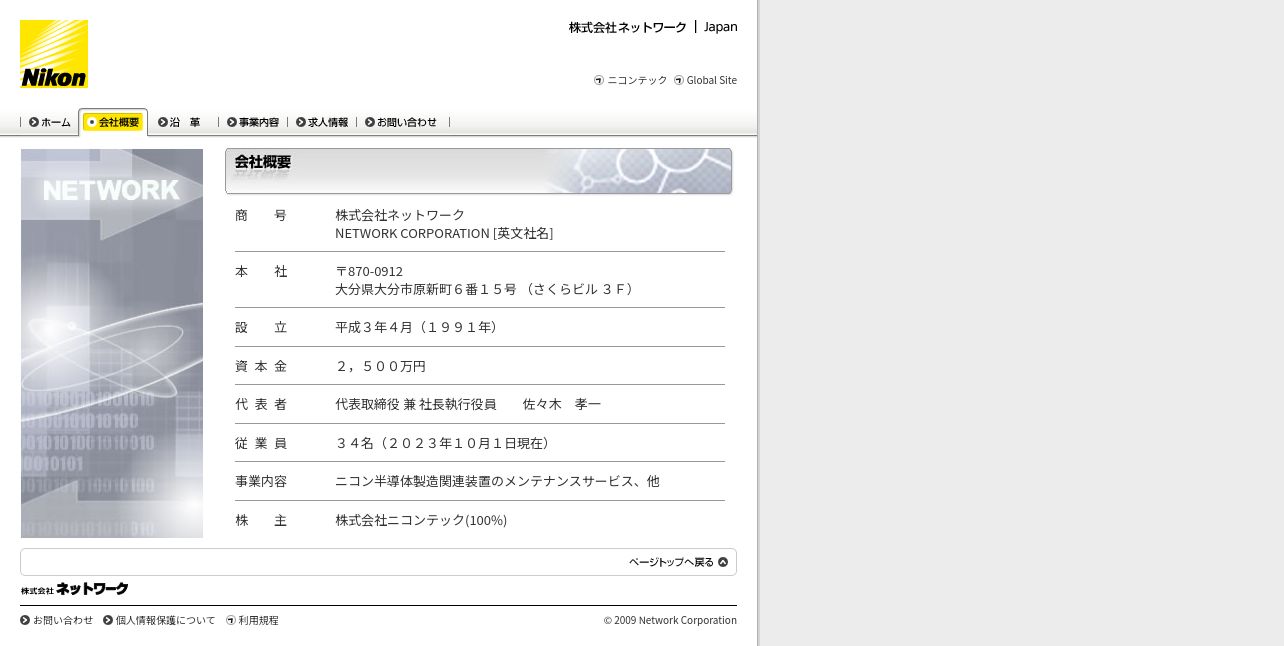Click the arrow icon before footer お問い合わせ
The image size is (1284, 646).
tap(25, 620)
